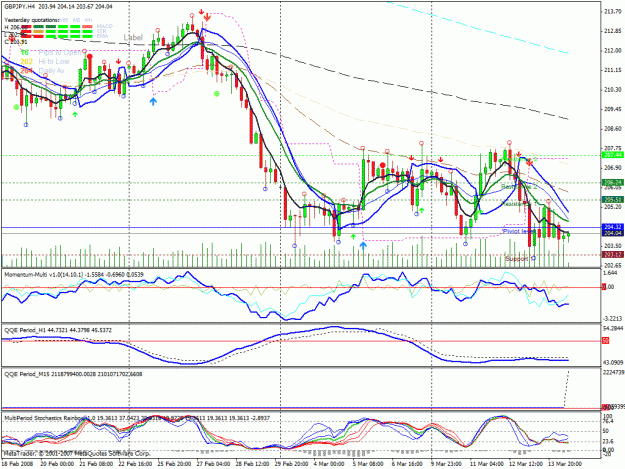
Task: Click the solid red dot beside 5 Mar candles
Action: (383, 165)
